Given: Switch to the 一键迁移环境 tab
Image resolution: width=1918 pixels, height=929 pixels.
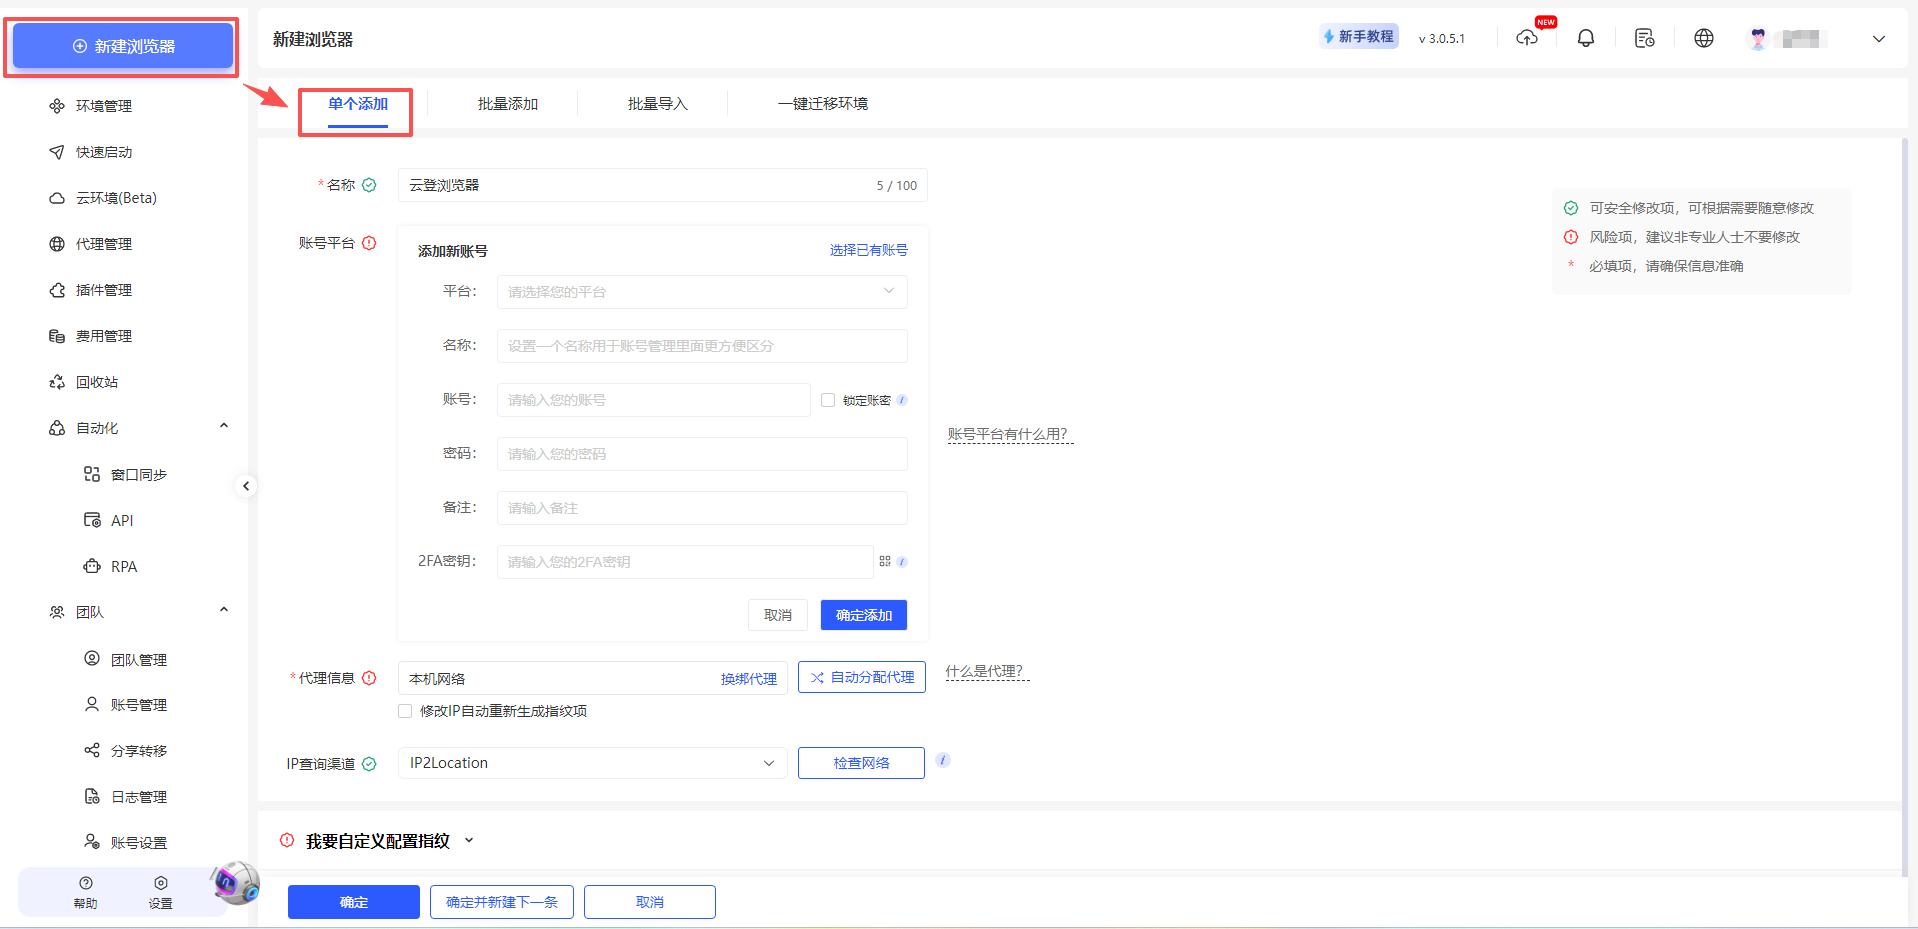Looking at the screenshot, I should tap(822, 103).
